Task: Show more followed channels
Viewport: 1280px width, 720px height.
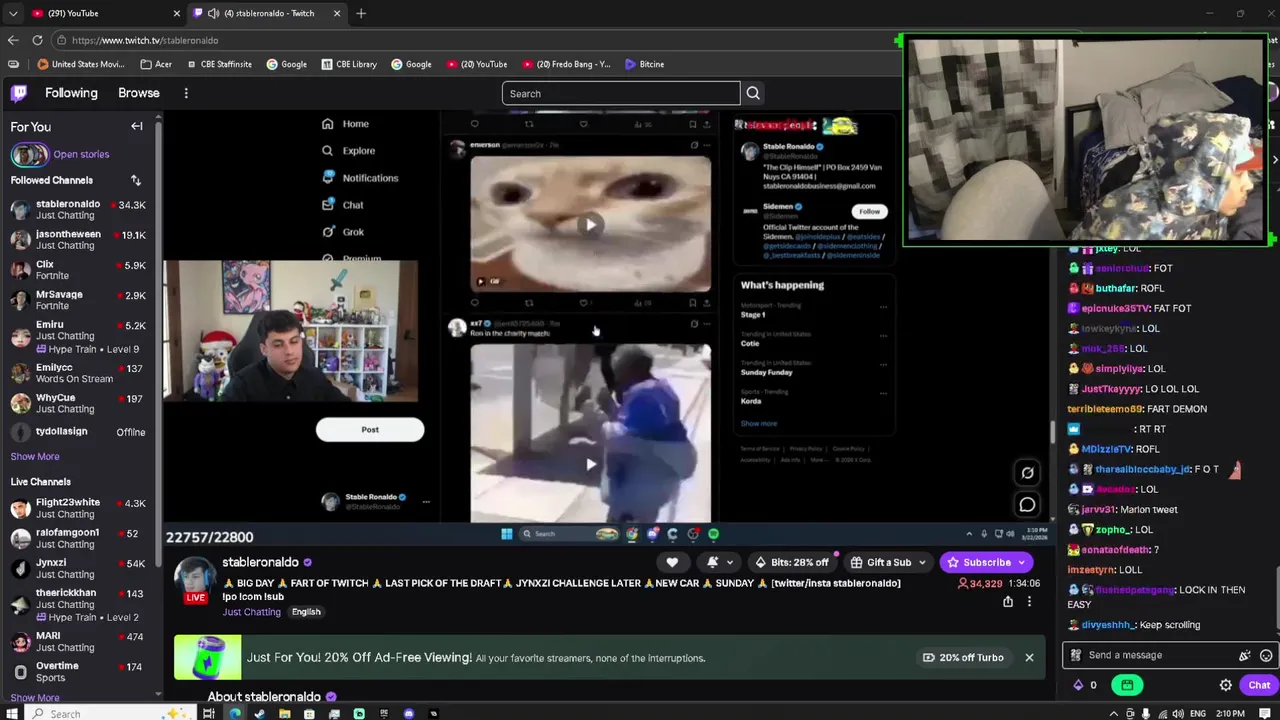Action: coord(35,456)
